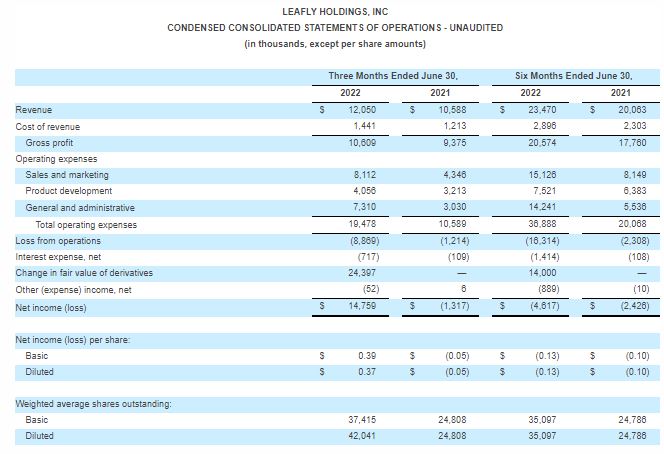Click the Net income (loss) per share heading

pyautogui.click(x=74, y=340)
